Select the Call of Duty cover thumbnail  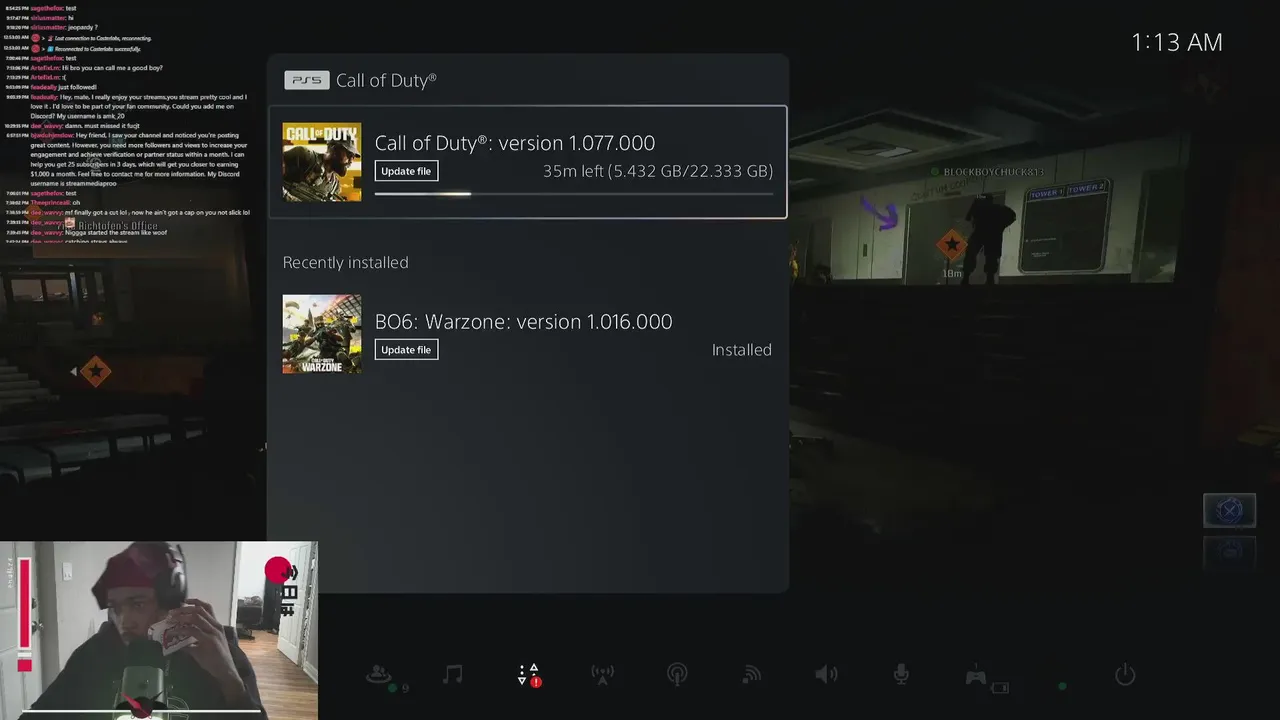pyautogui.click(x=322, y=162)
